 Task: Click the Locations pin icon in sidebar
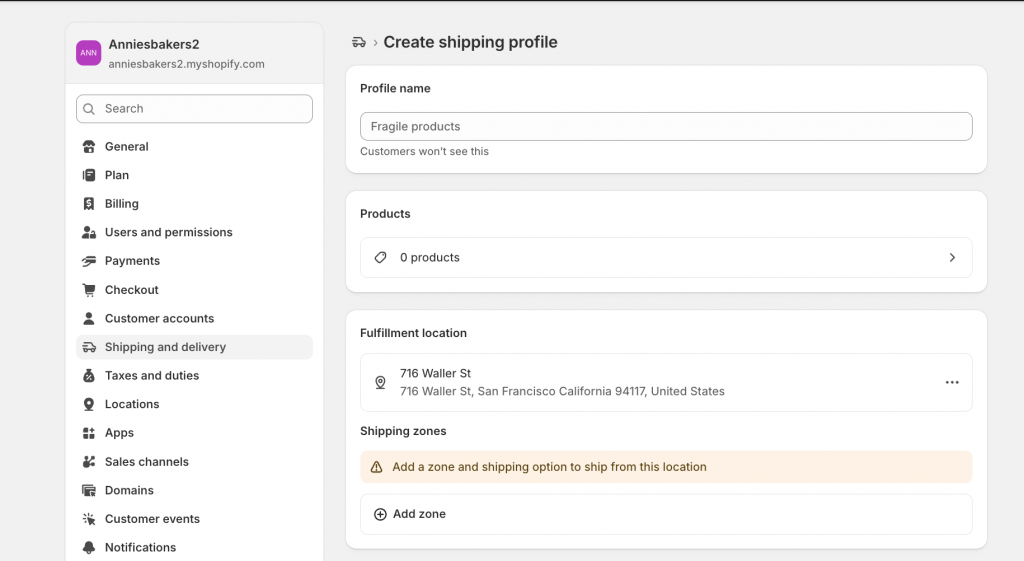[89, 404]
